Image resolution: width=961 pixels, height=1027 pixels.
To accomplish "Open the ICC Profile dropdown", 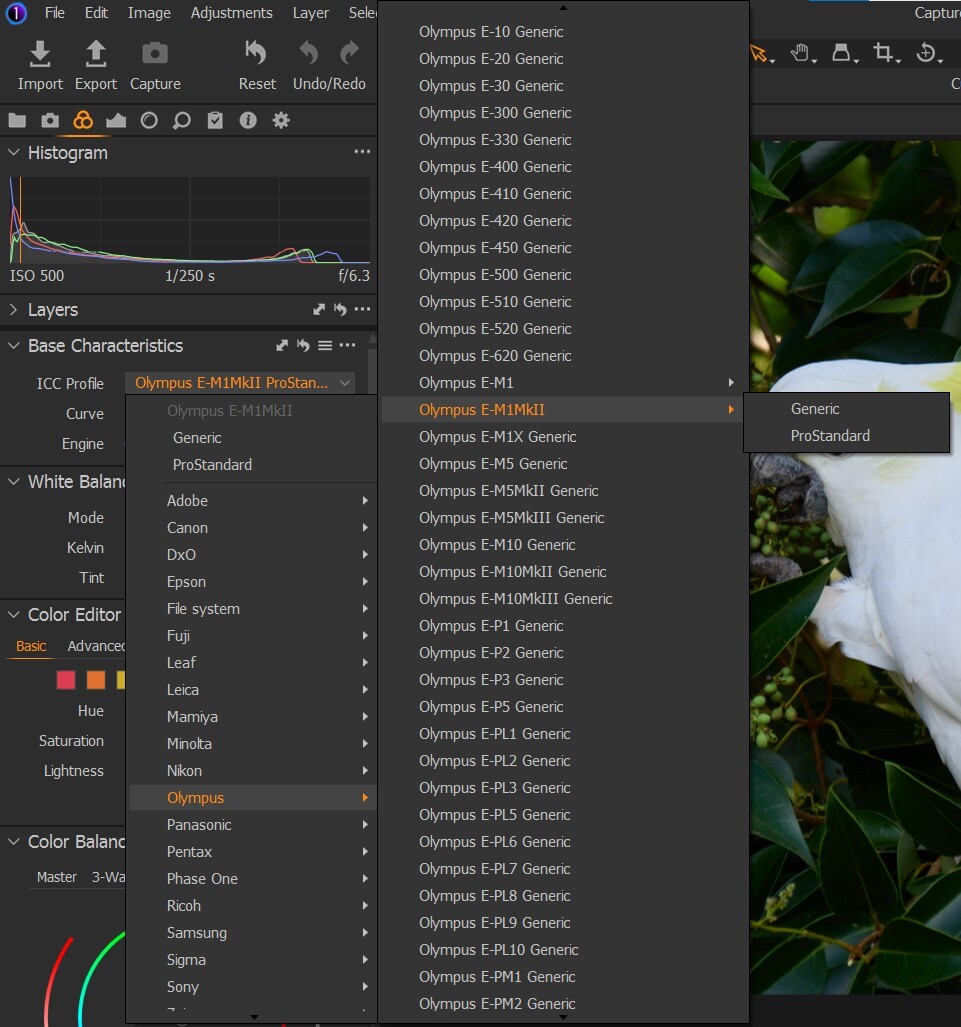I will click(x=240, y=383).
